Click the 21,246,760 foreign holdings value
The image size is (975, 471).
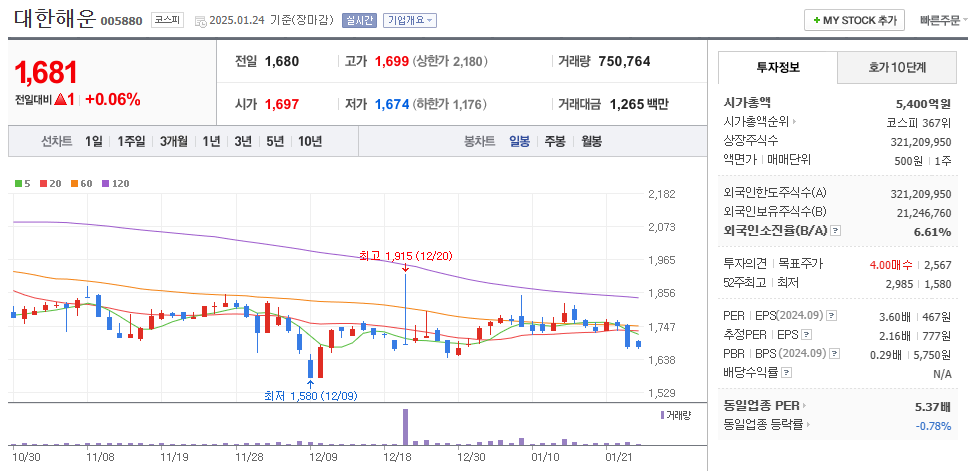click(924, 213)
